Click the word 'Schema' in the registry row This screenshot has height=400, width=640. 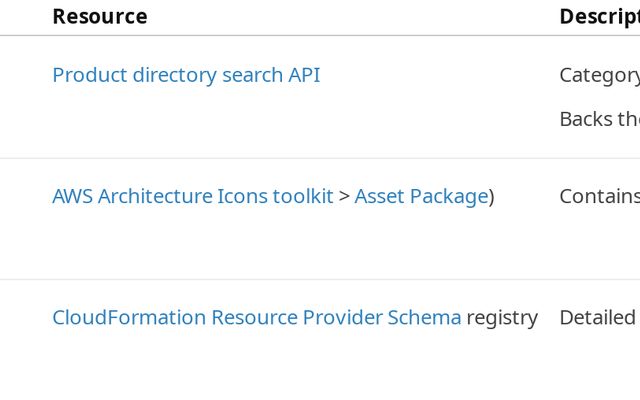point(427,318)
